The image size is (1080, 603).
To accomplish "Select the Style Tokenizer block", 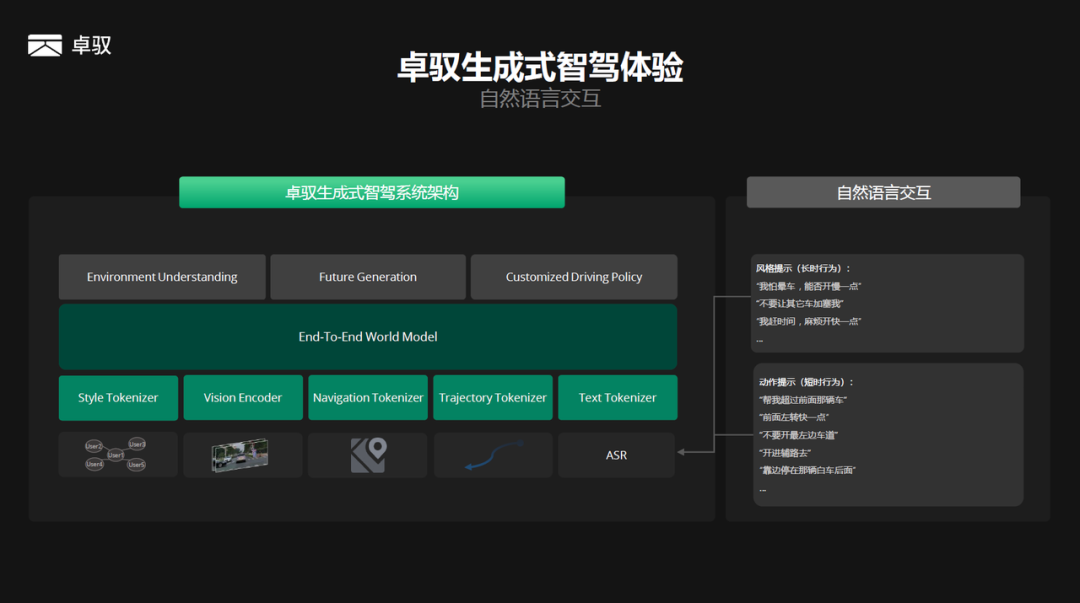I will pyautogui.click(x=118, y=398).
